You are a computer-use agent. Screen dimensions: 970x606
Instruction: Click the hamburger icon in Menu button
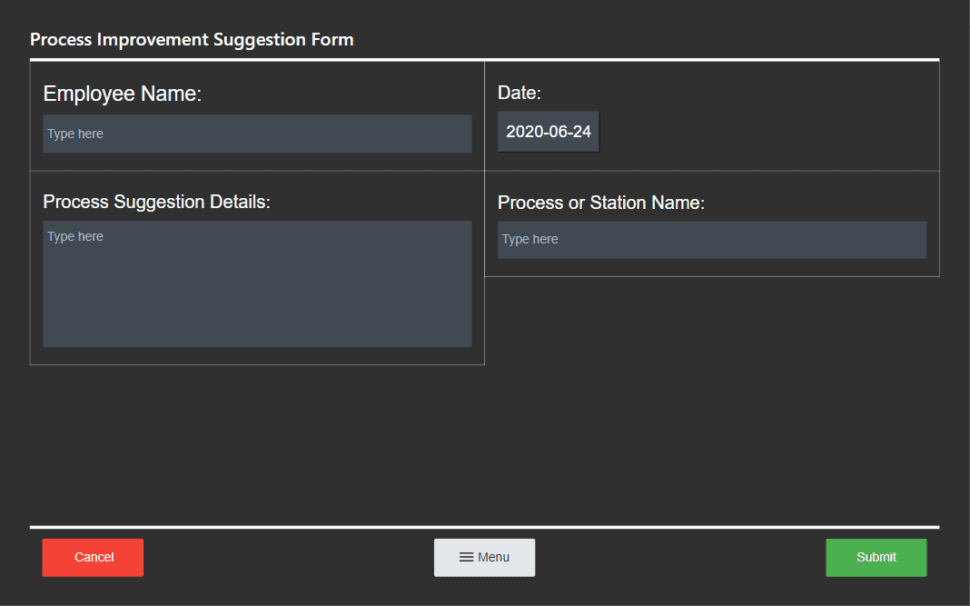(466, 557)
